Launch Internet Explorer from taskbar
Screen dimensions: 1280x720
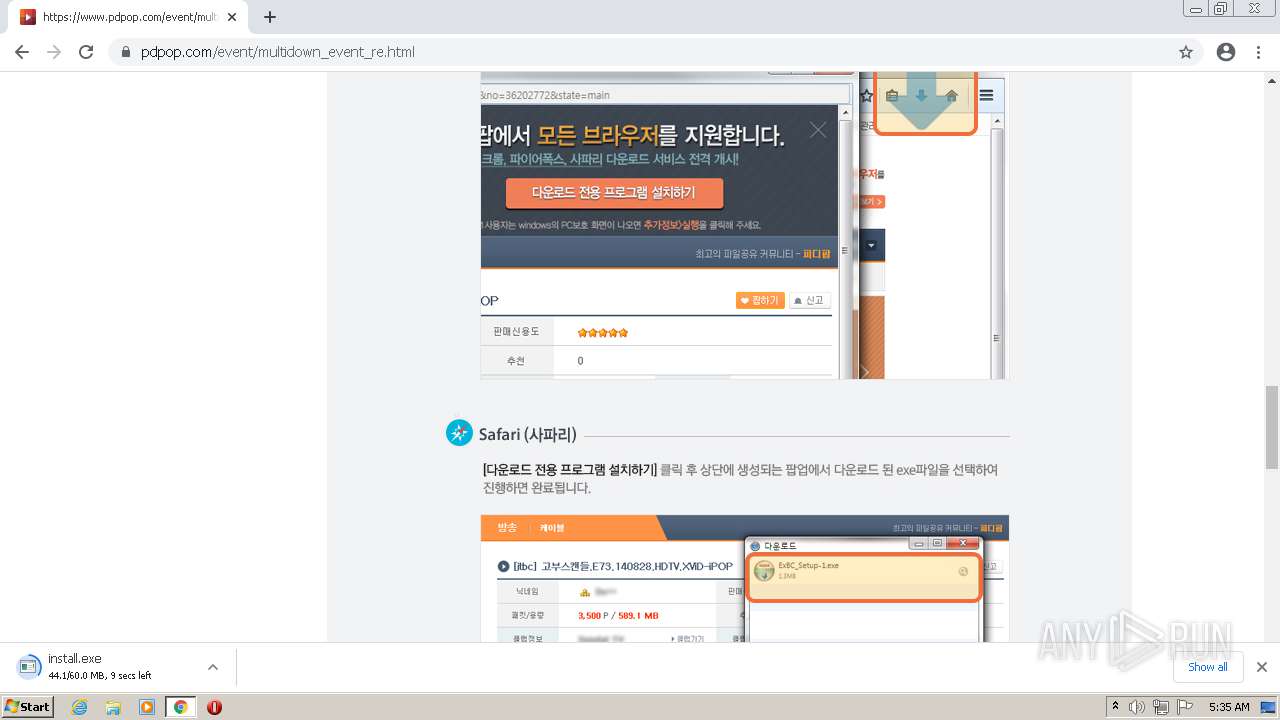tap(80, 707)
